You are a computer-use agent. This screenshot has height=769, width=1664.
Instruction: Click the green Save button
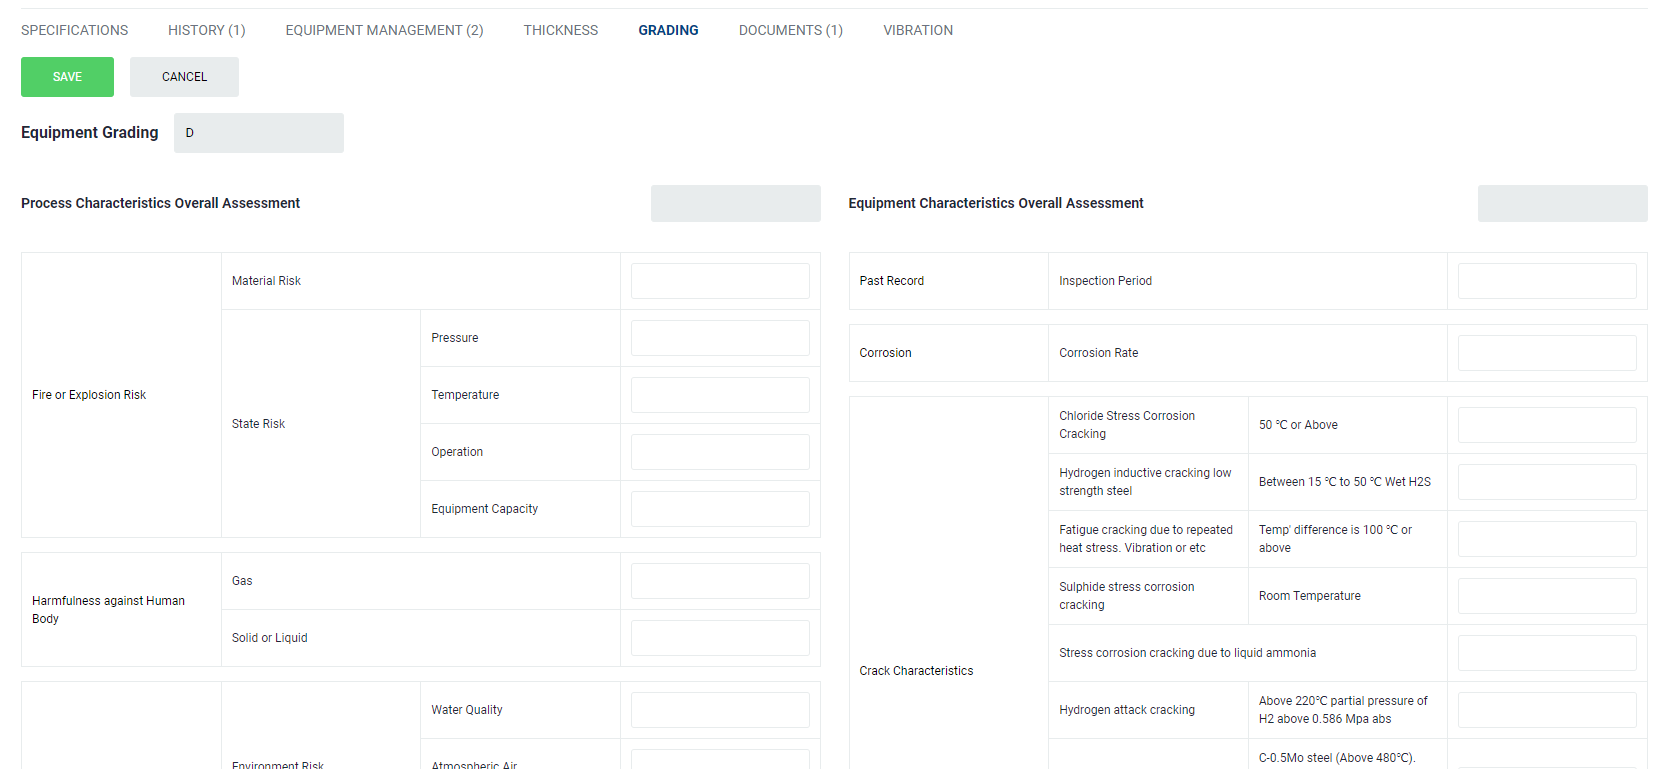point(67,77)
